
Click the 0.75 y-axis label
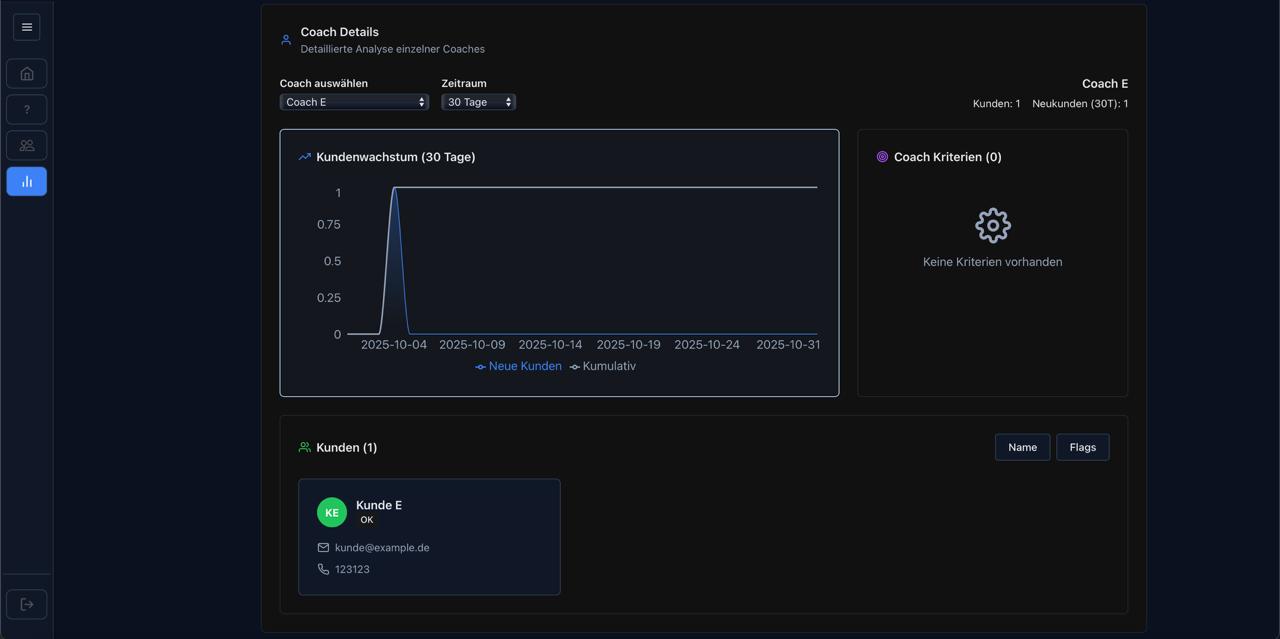[329, 225]
